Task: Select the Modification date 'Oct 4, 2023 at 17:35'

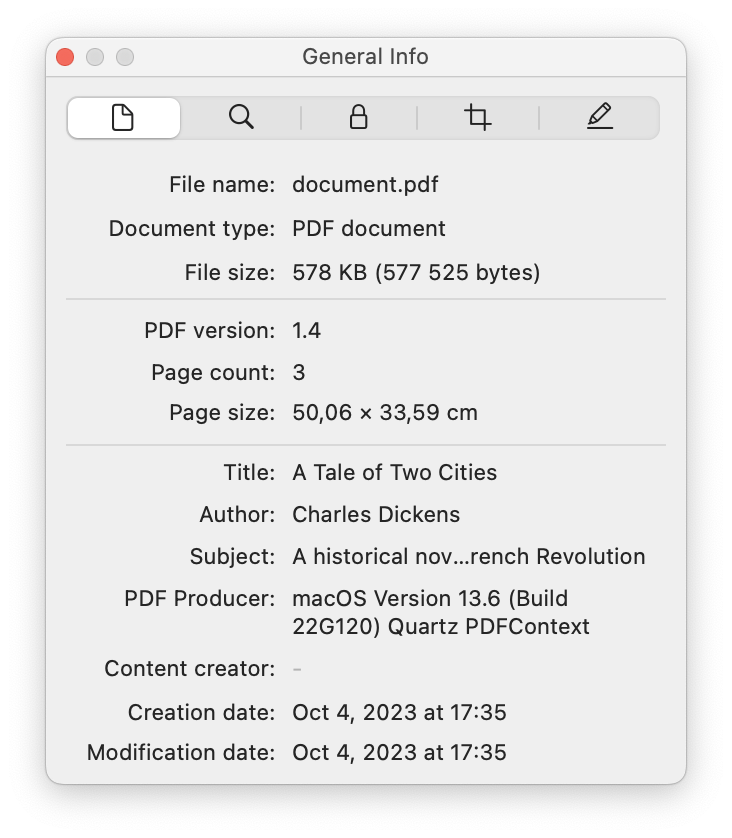Action: (x=399, y=753)
